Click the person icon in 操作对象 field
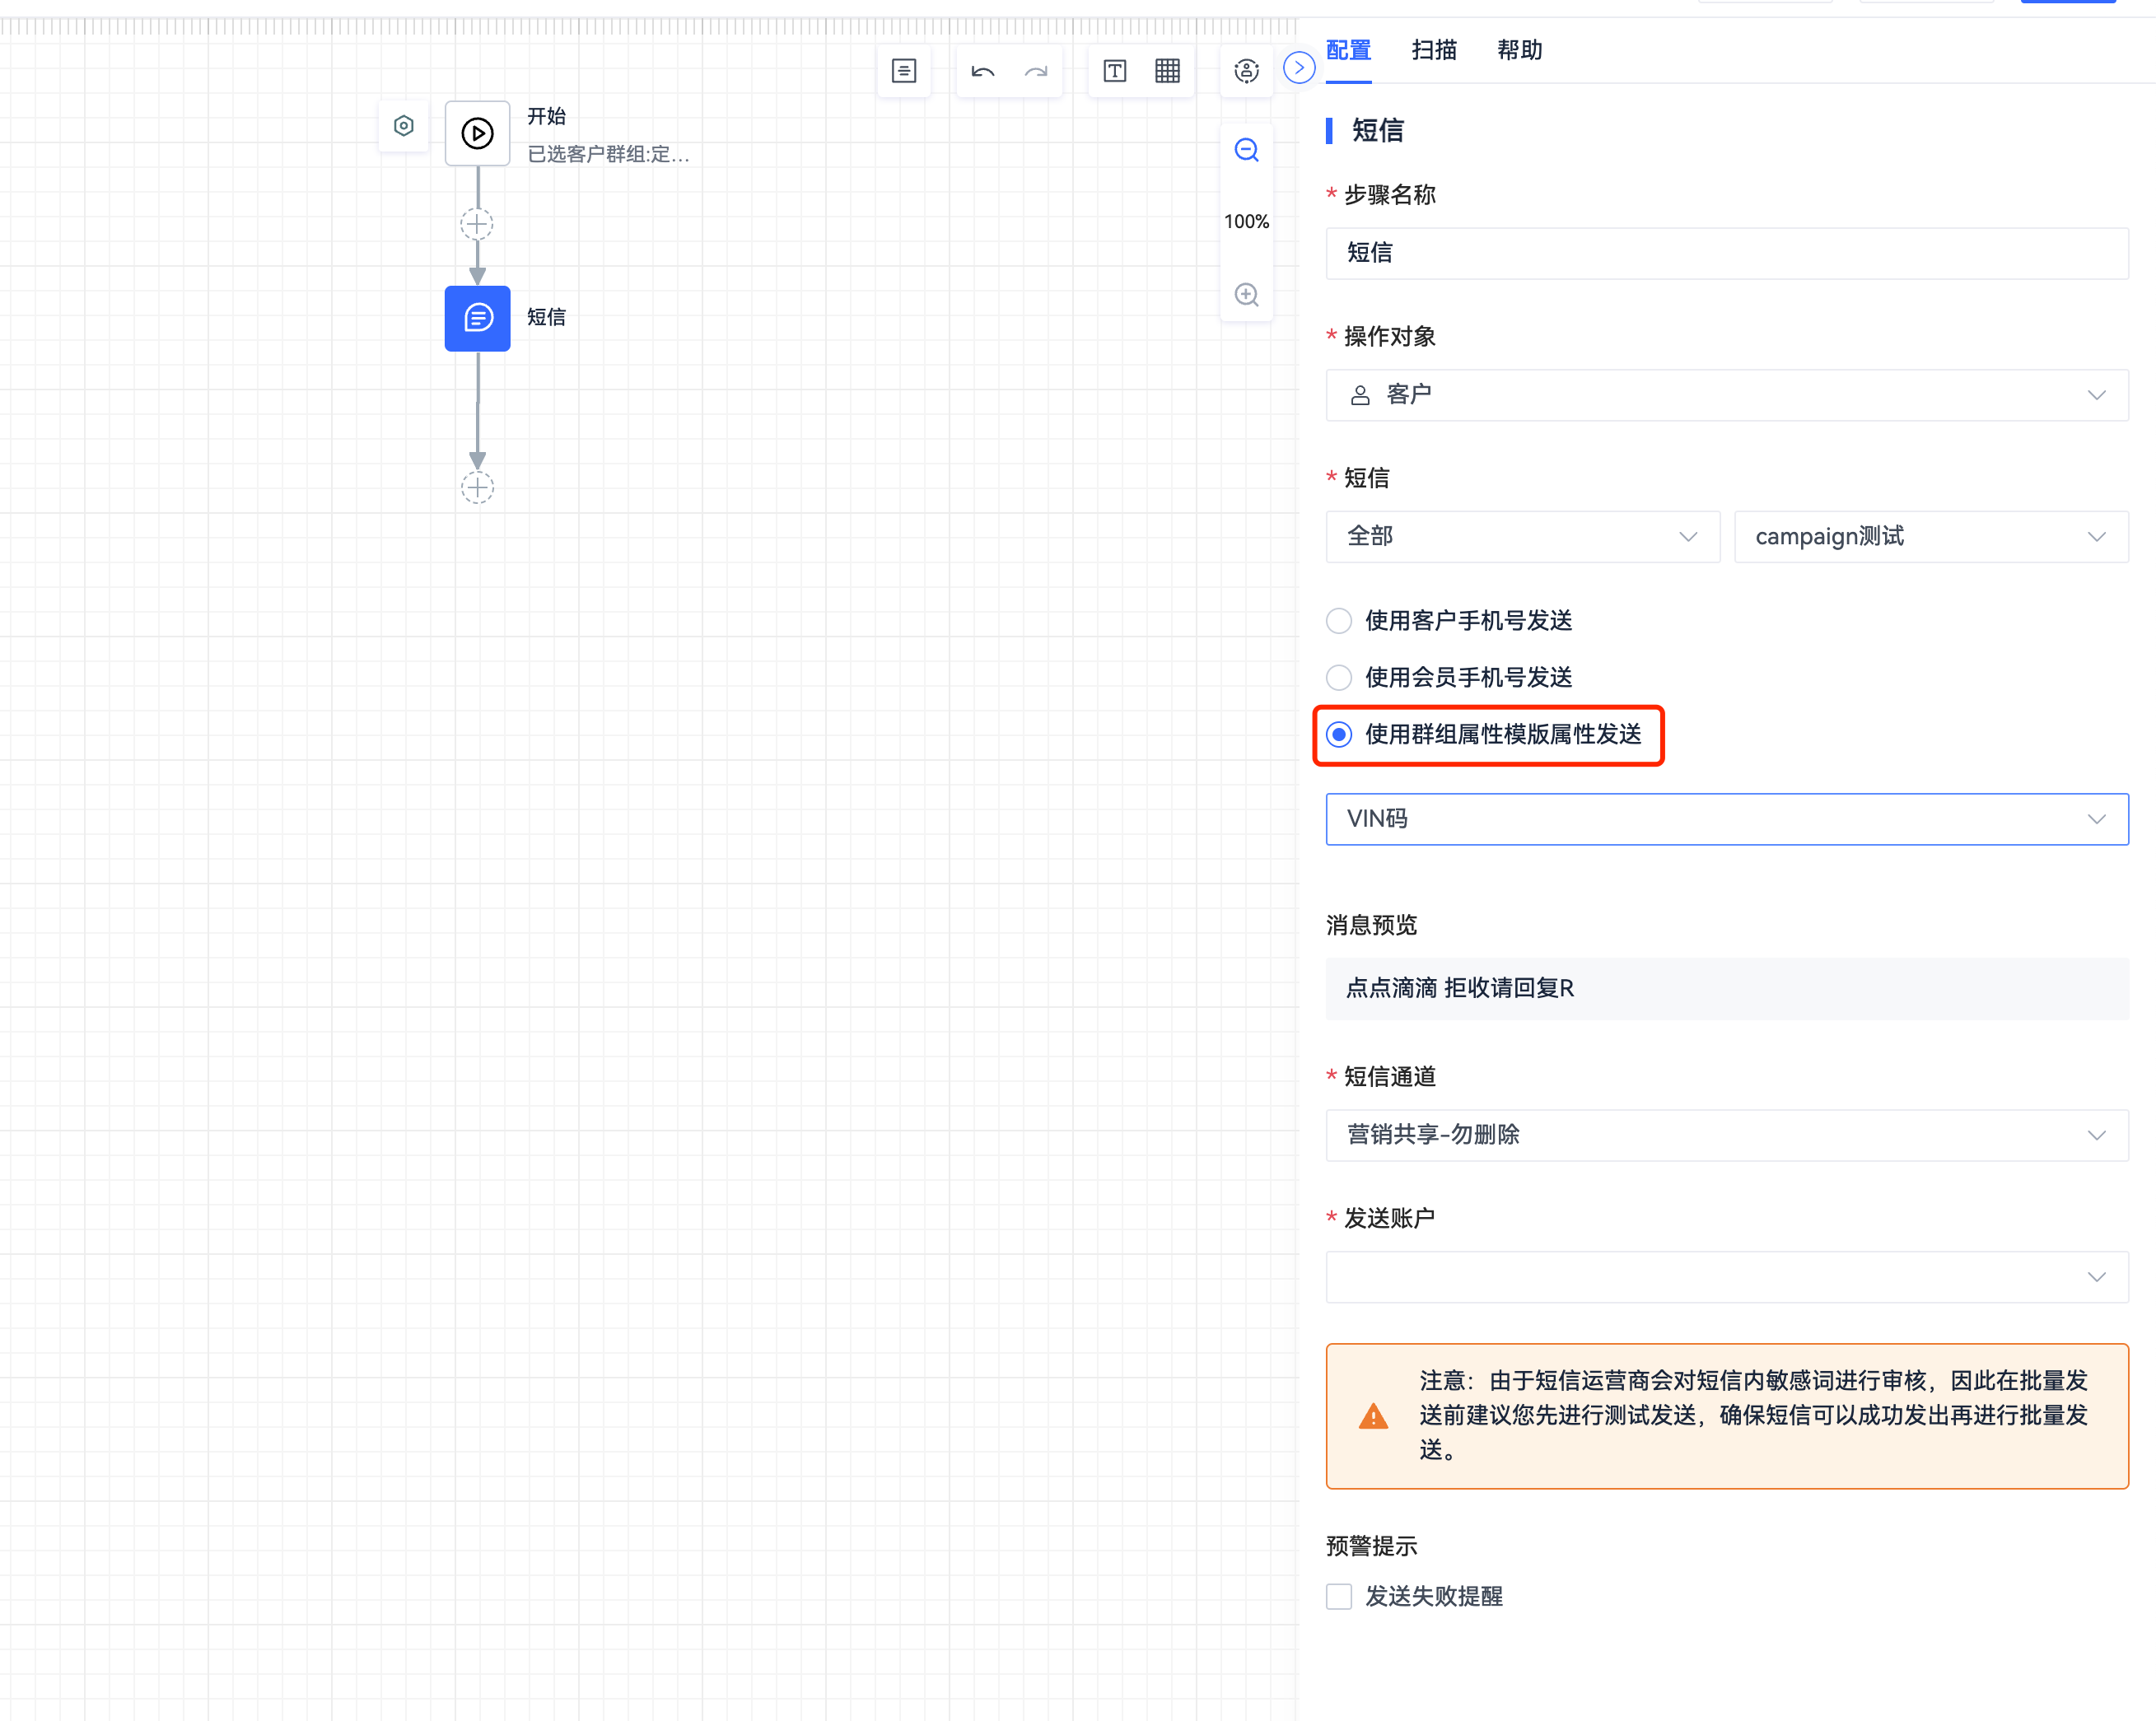Screen dimensions: 2156x1721 (1360, 396)
